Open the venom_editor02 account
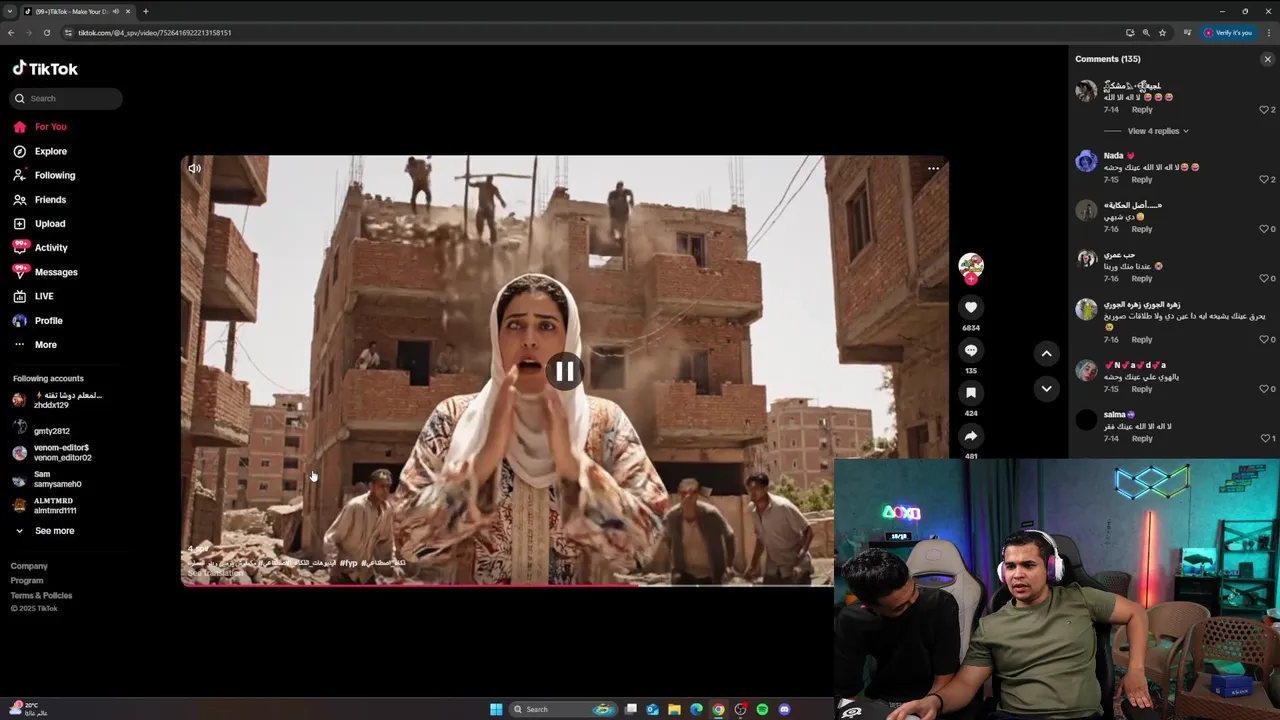 [52, 452]
